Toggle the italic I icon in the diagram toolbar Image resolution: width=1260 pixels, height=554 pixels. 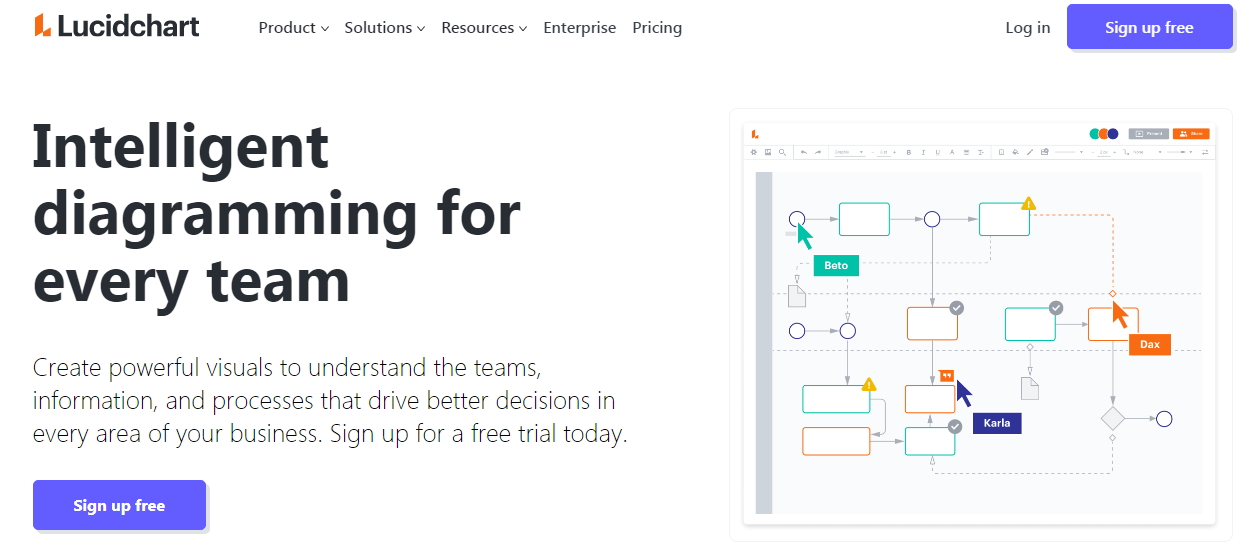pos(923,152)
